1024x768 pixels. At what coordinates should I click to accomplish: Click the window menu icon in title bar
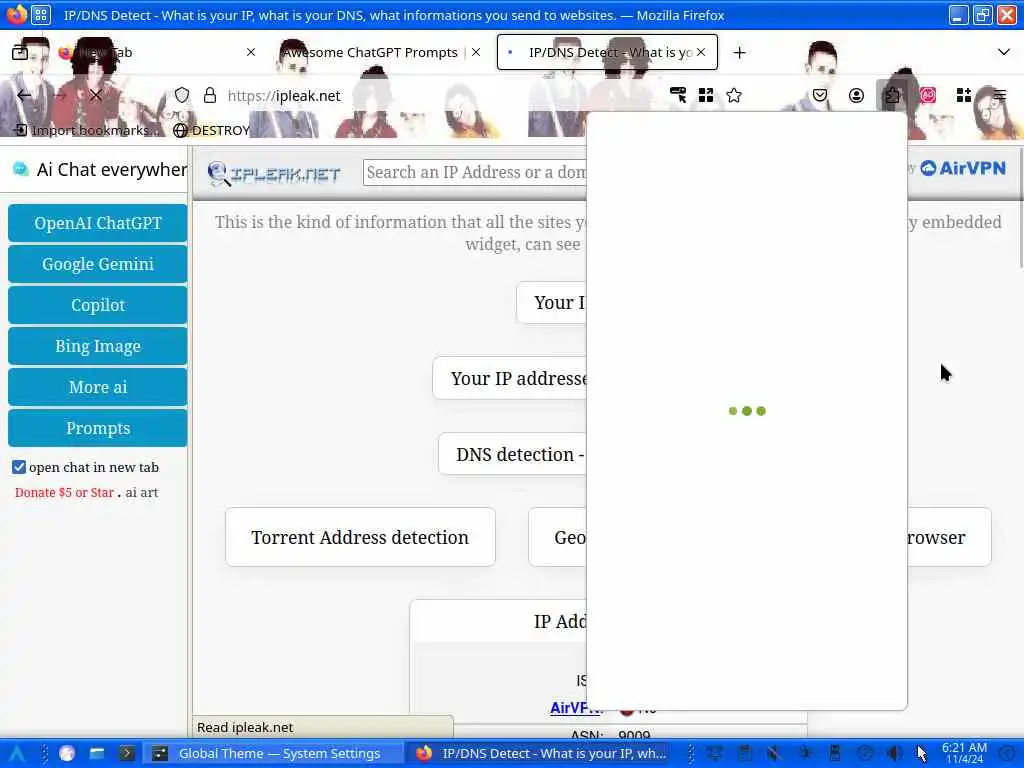[40, 14]
